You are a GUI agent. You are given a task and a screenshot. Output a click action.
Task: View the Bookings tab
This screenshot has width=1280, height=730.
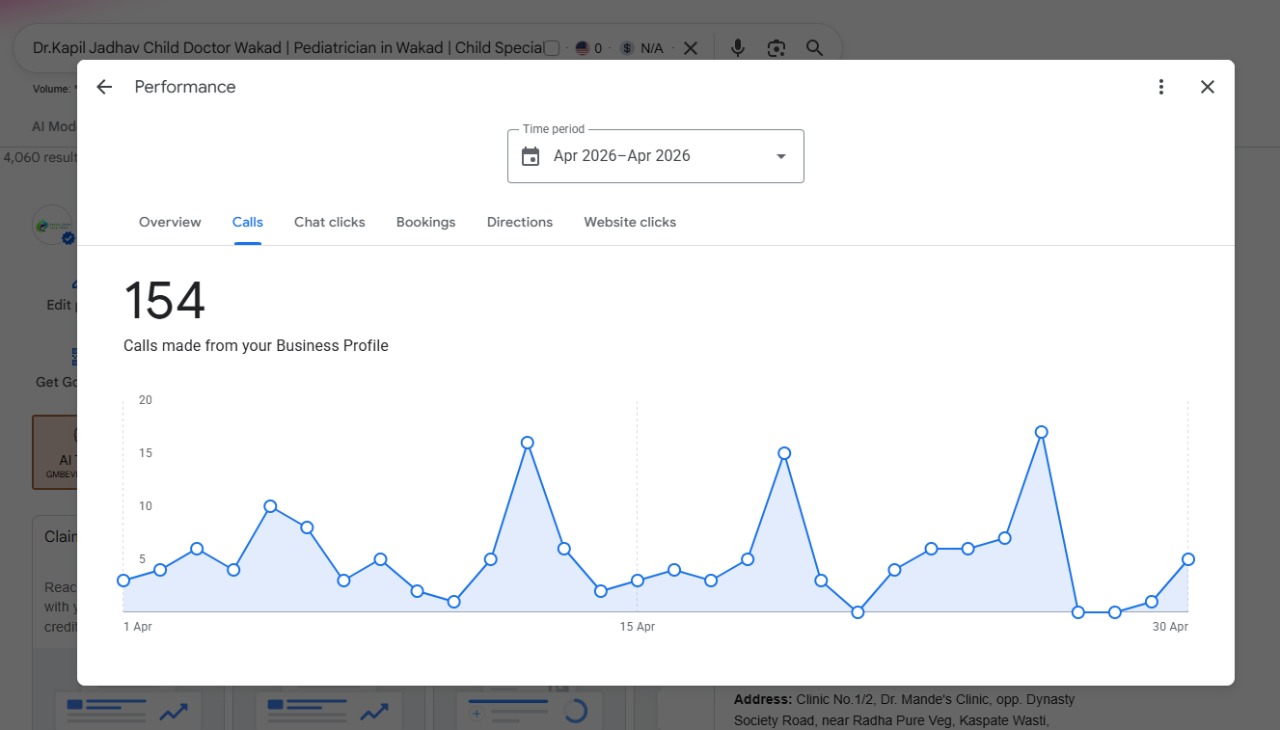tap(426, 222)
